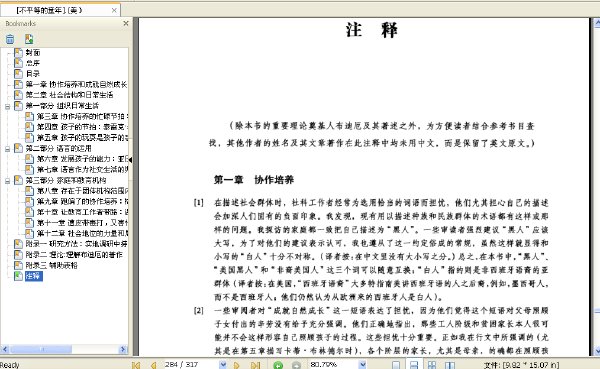Click the document scrollbar down arrow
The width and height of the screenshot is (600, 369).
pyautogui.click(x=597, y=350)
